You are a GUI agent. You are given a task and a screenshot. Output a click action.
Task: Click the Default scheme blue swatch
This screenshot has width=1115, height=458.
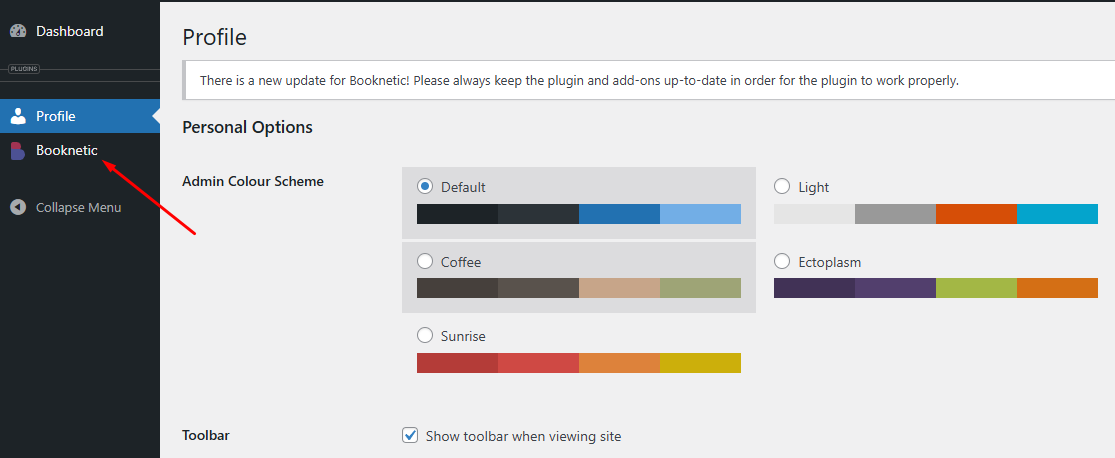619,214
